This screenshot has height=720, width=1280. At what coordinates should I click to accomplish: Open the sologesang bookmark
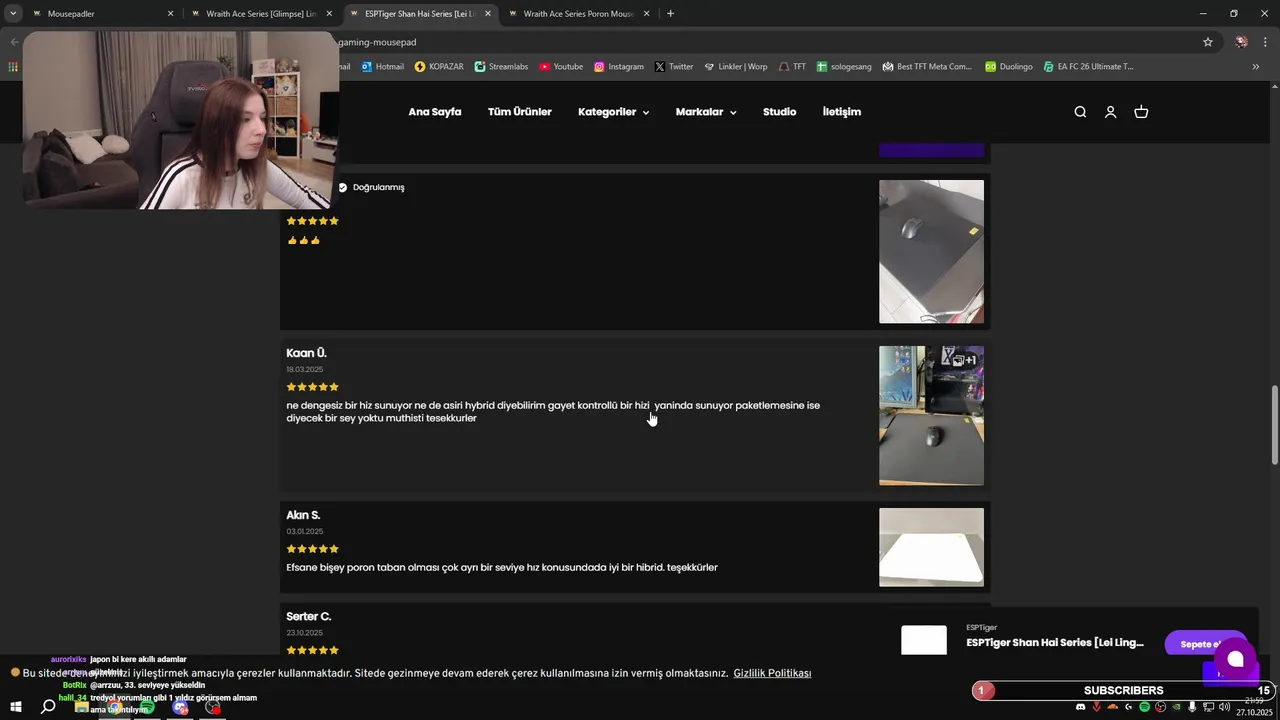coord(844,67)
